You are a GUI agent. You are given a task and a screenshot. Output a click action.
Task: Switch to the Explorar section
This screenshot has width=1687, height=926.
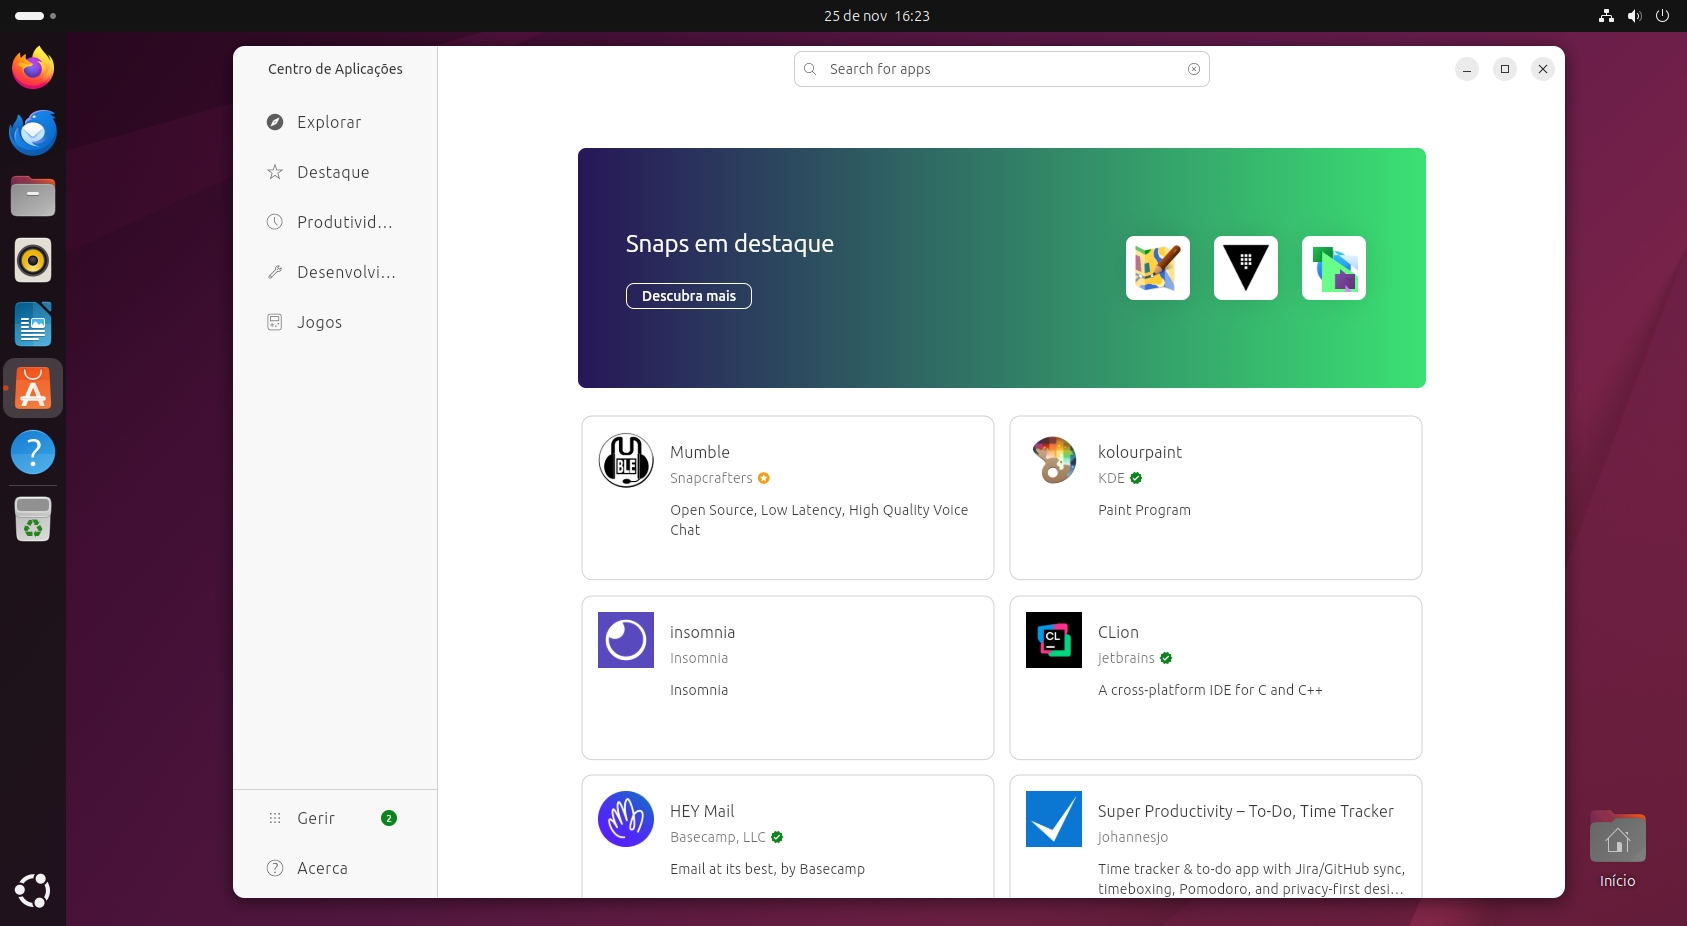pos(328,122)
